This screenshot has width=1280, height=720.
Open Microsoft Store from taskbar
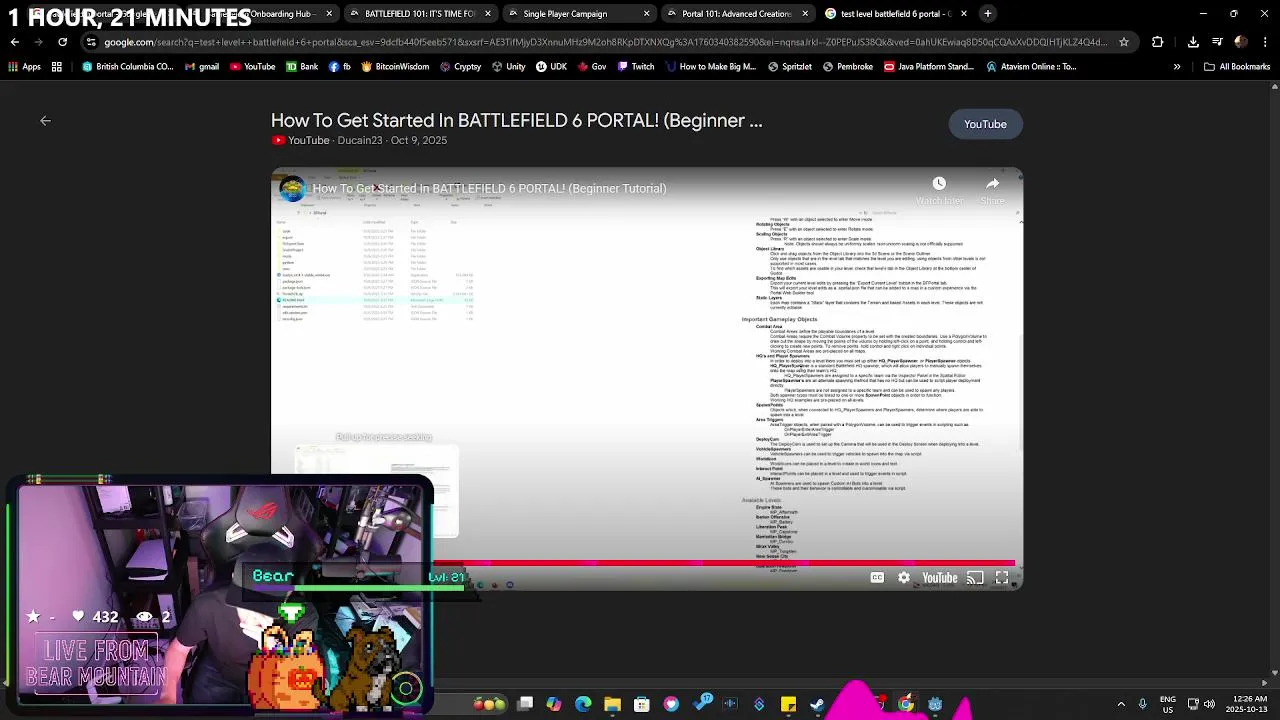pyautogui.click(x=642, y=704)
